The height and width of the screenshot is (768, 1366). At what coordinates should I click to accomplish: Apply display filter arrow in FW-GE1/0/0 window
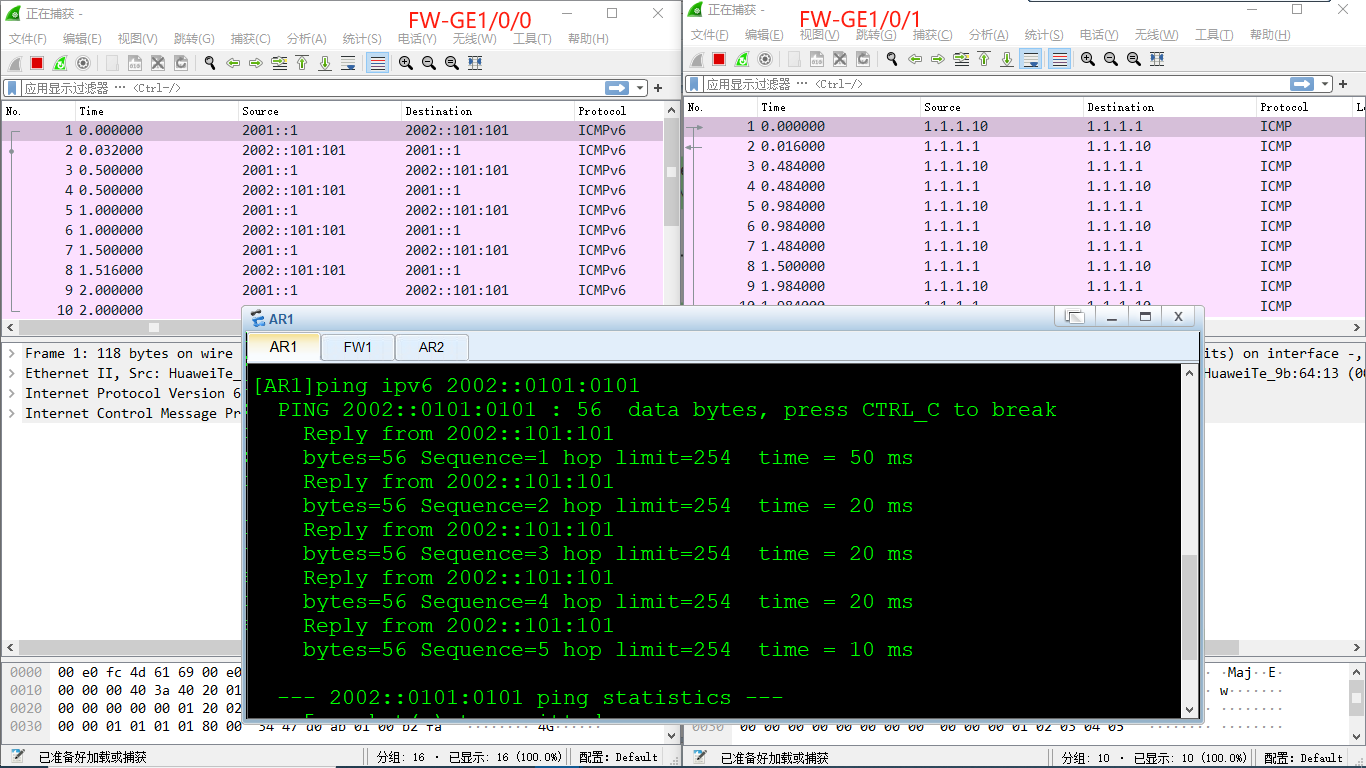click(x=617, y=88)
